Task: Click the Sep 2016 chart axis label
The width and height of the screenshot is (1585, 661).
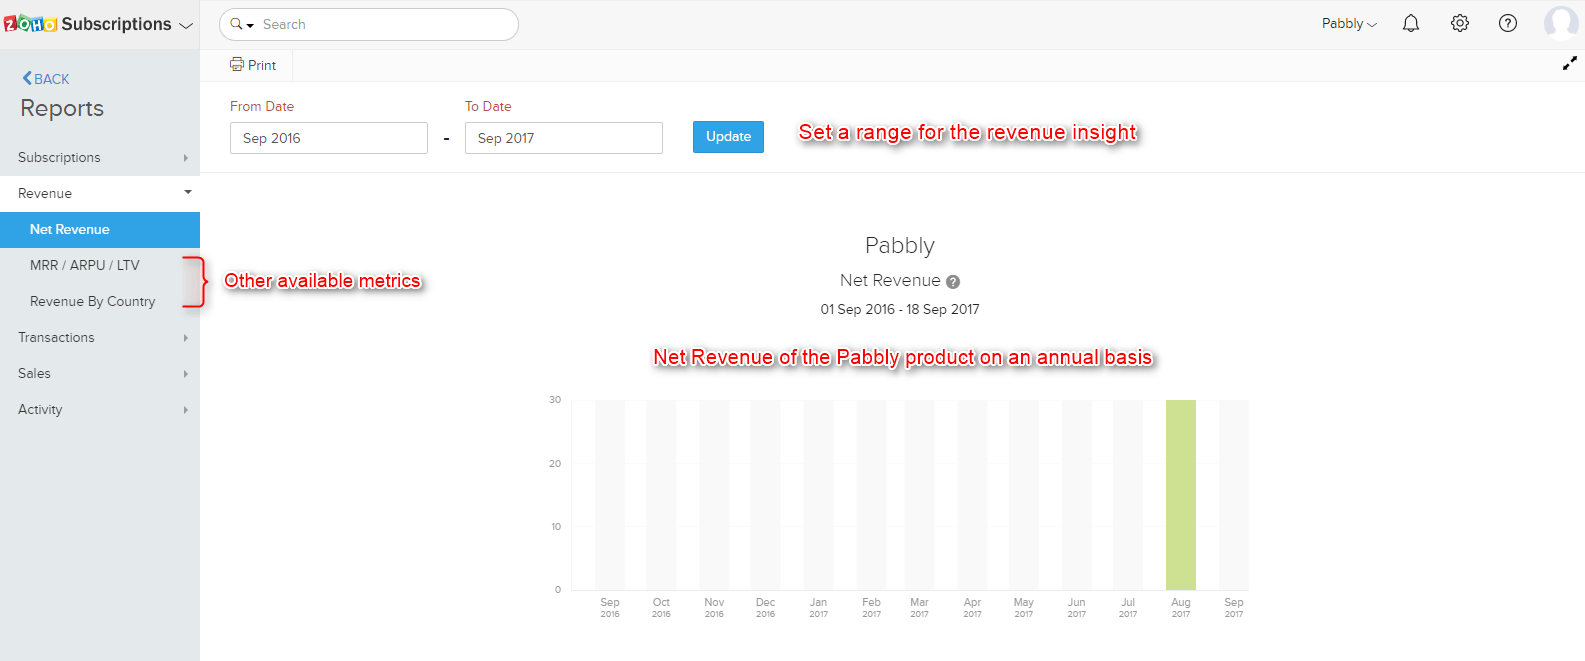Action: (x=610, y=607)
